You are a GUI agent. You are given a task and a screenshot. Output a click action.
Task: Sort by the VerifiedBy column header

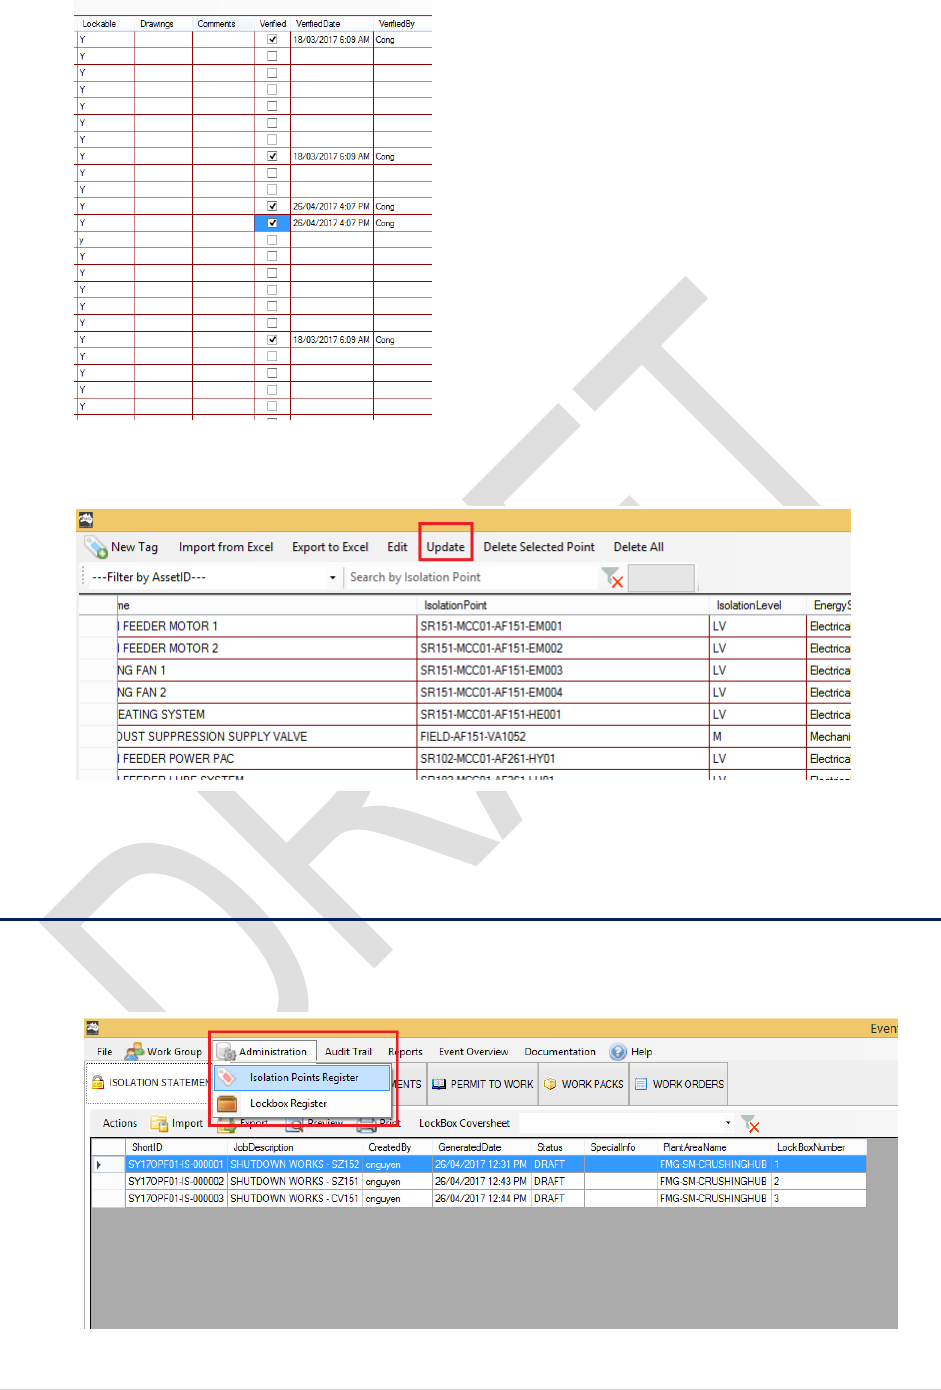pyautogui.click(x=402, y=23)
